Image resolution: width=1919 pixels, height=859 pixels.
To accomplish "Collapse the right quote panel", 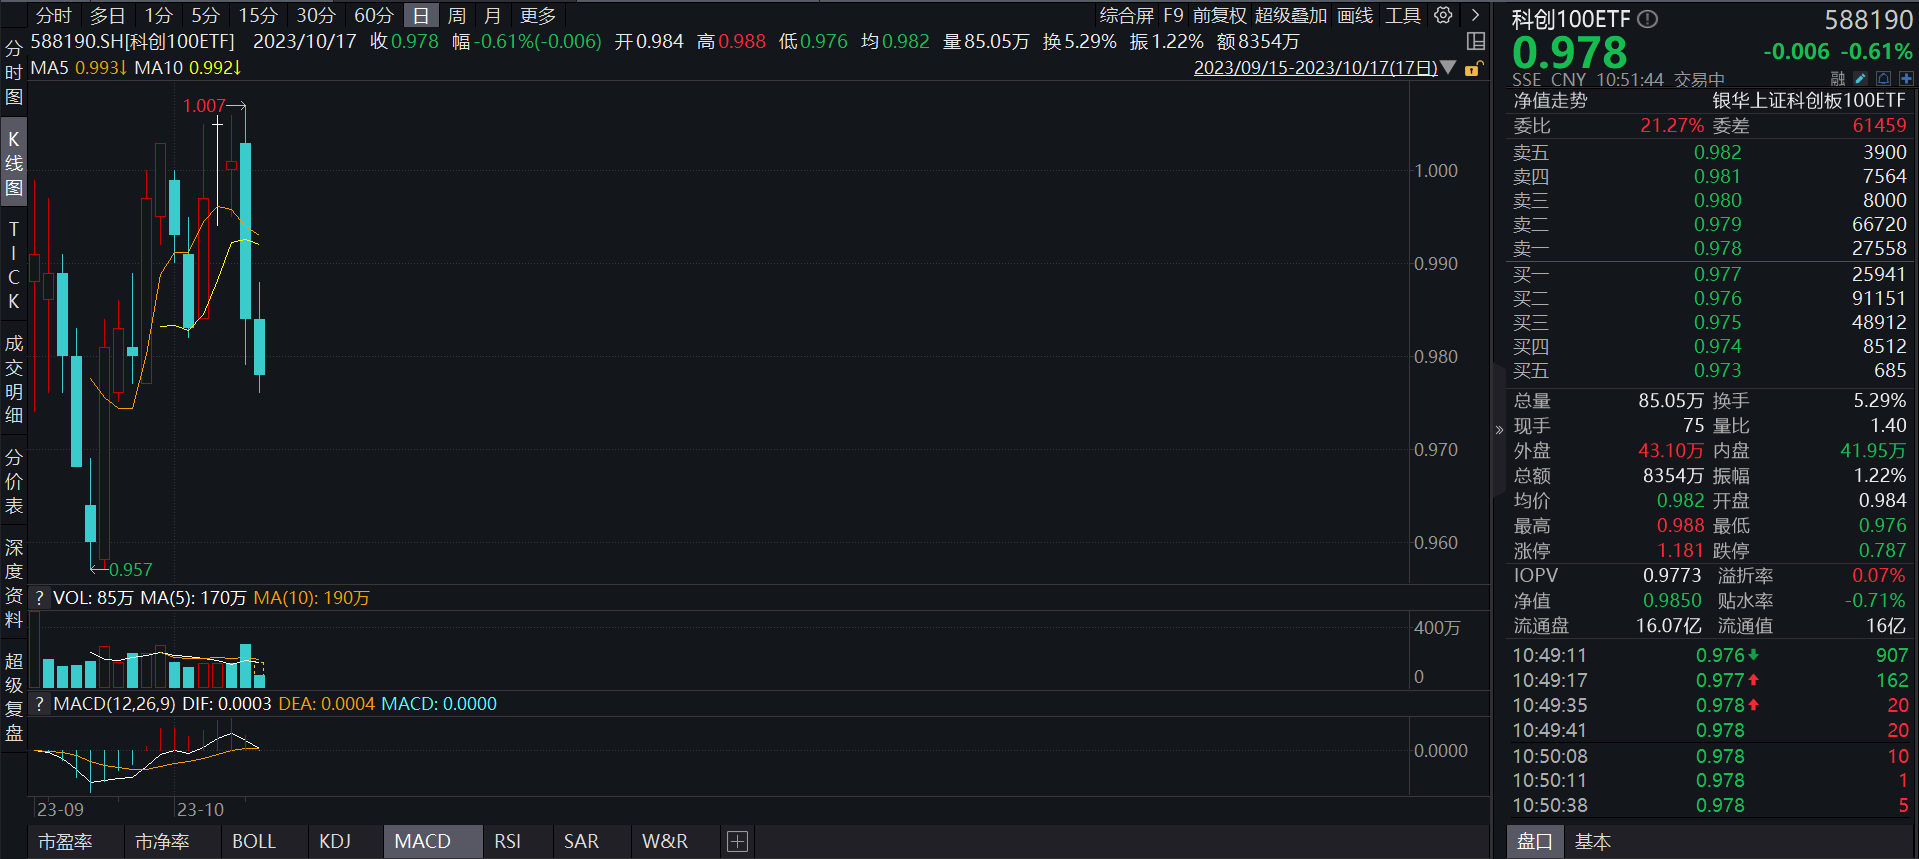I will [1499, 430].
